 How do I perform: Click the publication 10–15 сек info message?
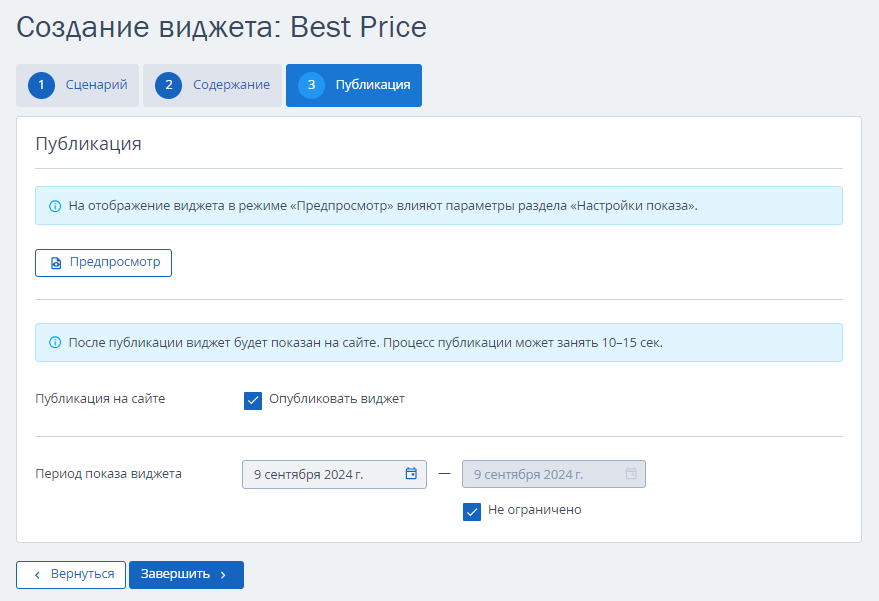tap(439, 343)
